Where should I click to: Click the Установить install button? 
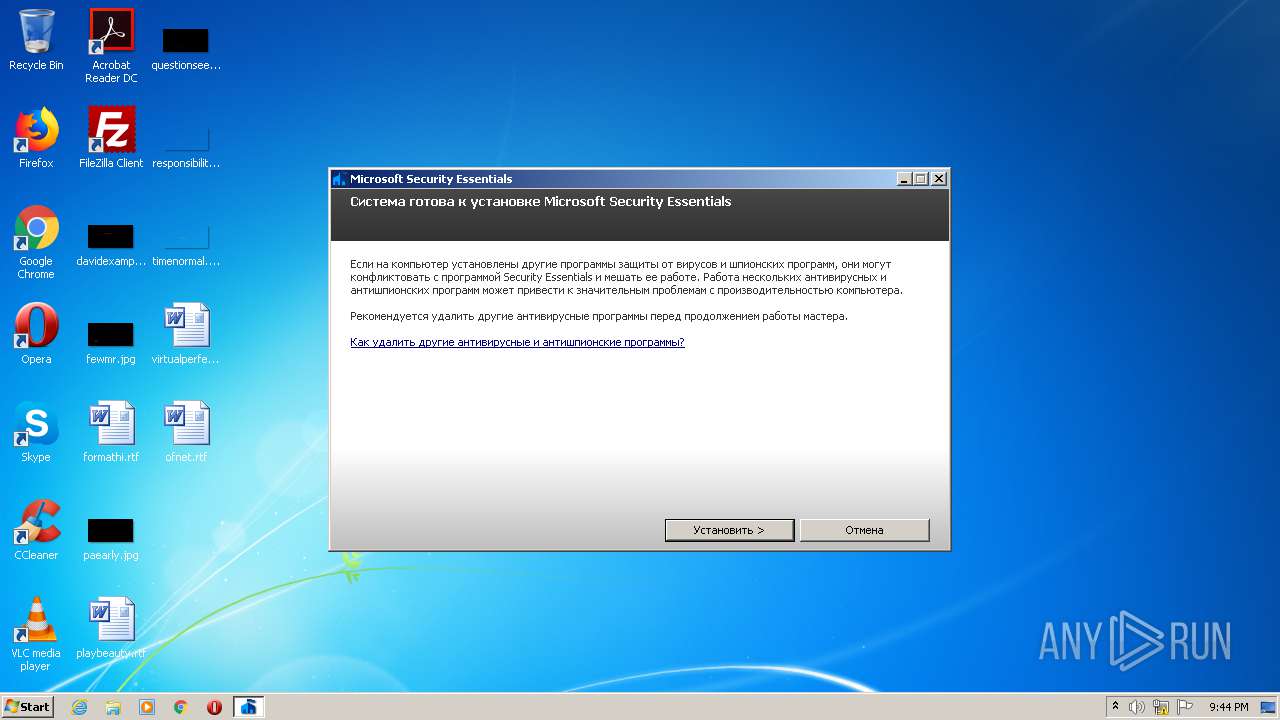729,530
